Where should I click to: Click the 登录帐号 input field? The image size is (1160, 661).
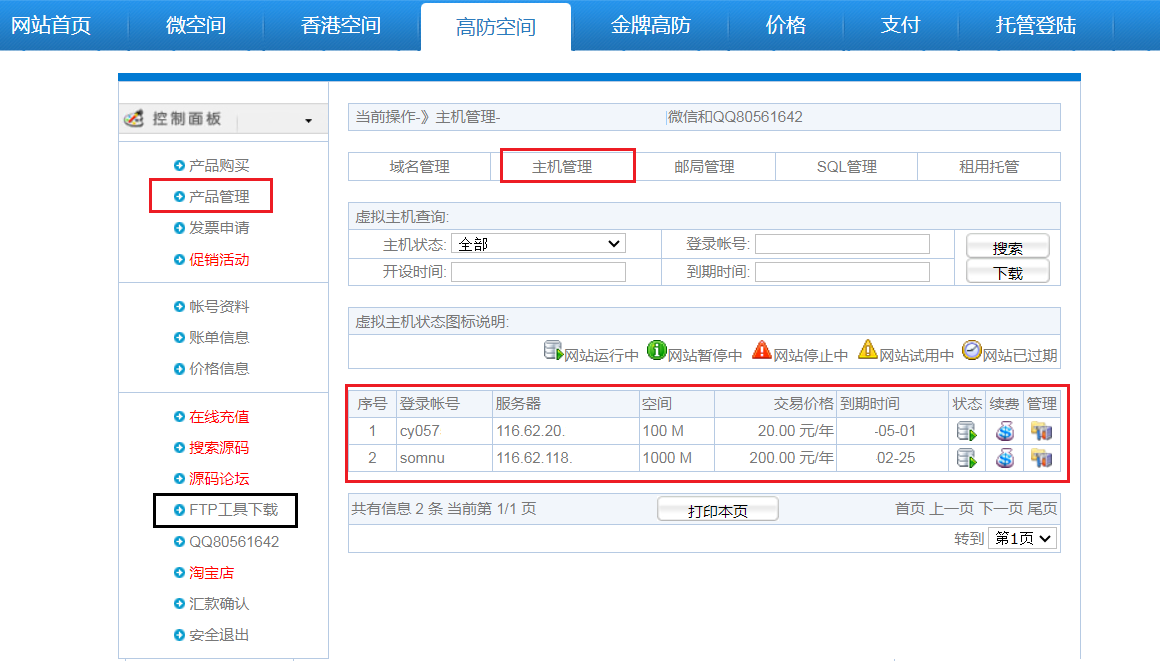pos(842,244)
